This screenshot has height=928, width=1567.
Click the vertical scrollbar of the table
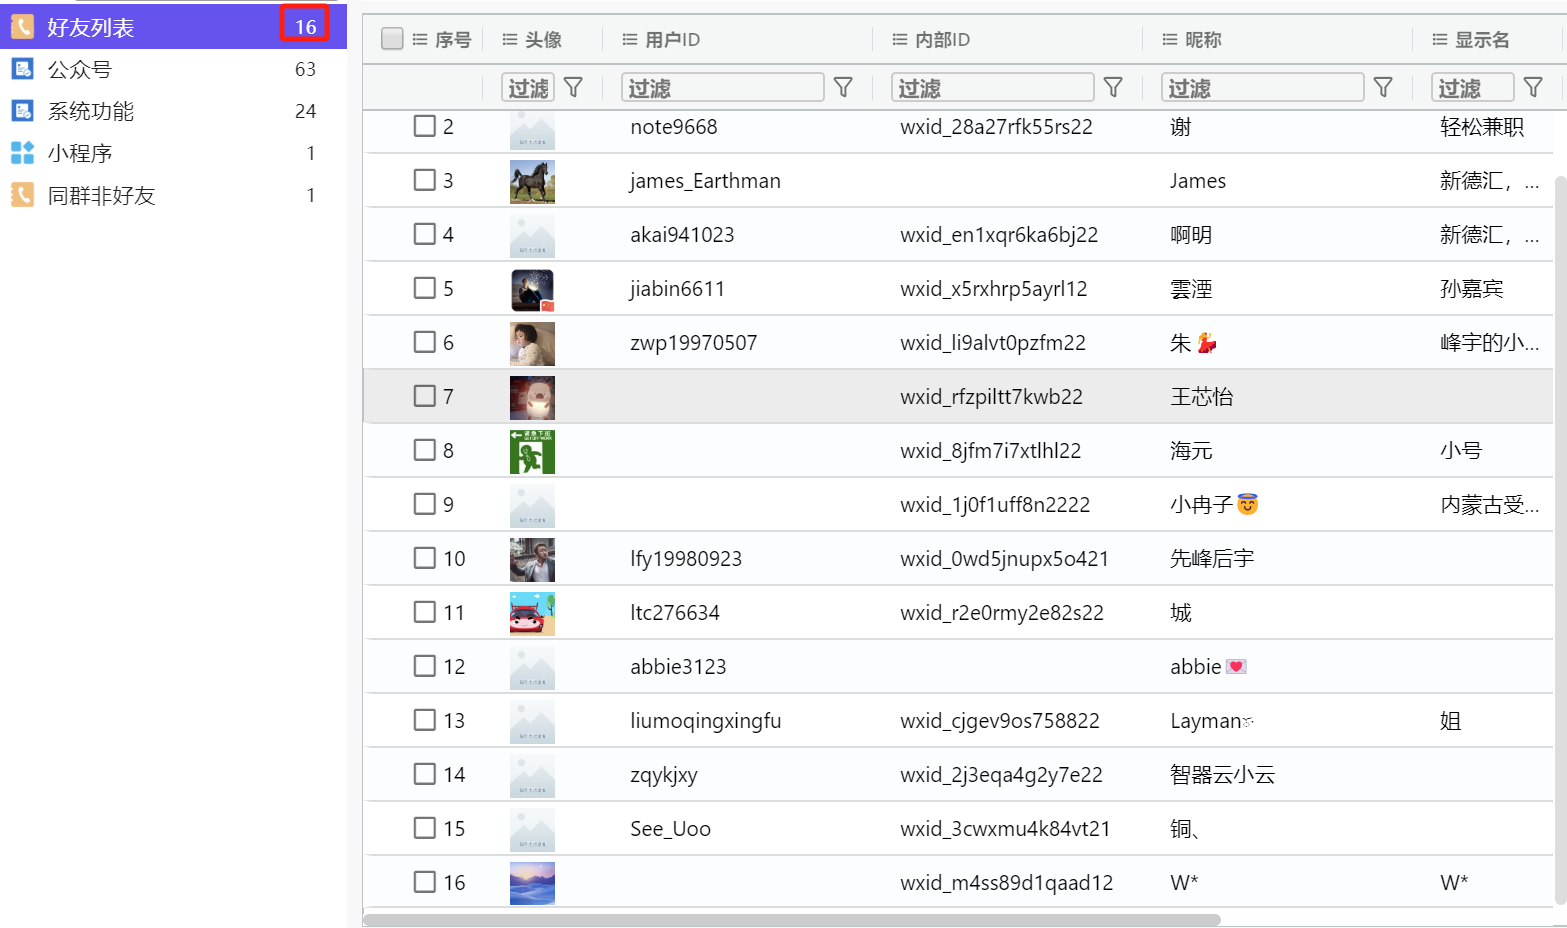coord(1561,540)
